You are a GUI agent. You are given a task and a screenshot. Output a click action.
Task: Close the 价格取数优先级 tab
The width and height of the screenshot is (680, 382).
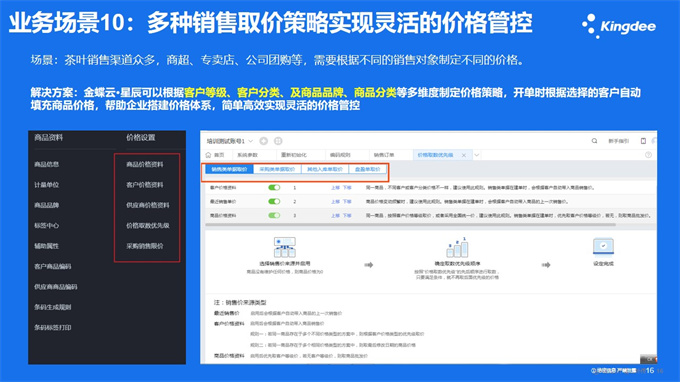pyautogui.click(x=464, y=155)
